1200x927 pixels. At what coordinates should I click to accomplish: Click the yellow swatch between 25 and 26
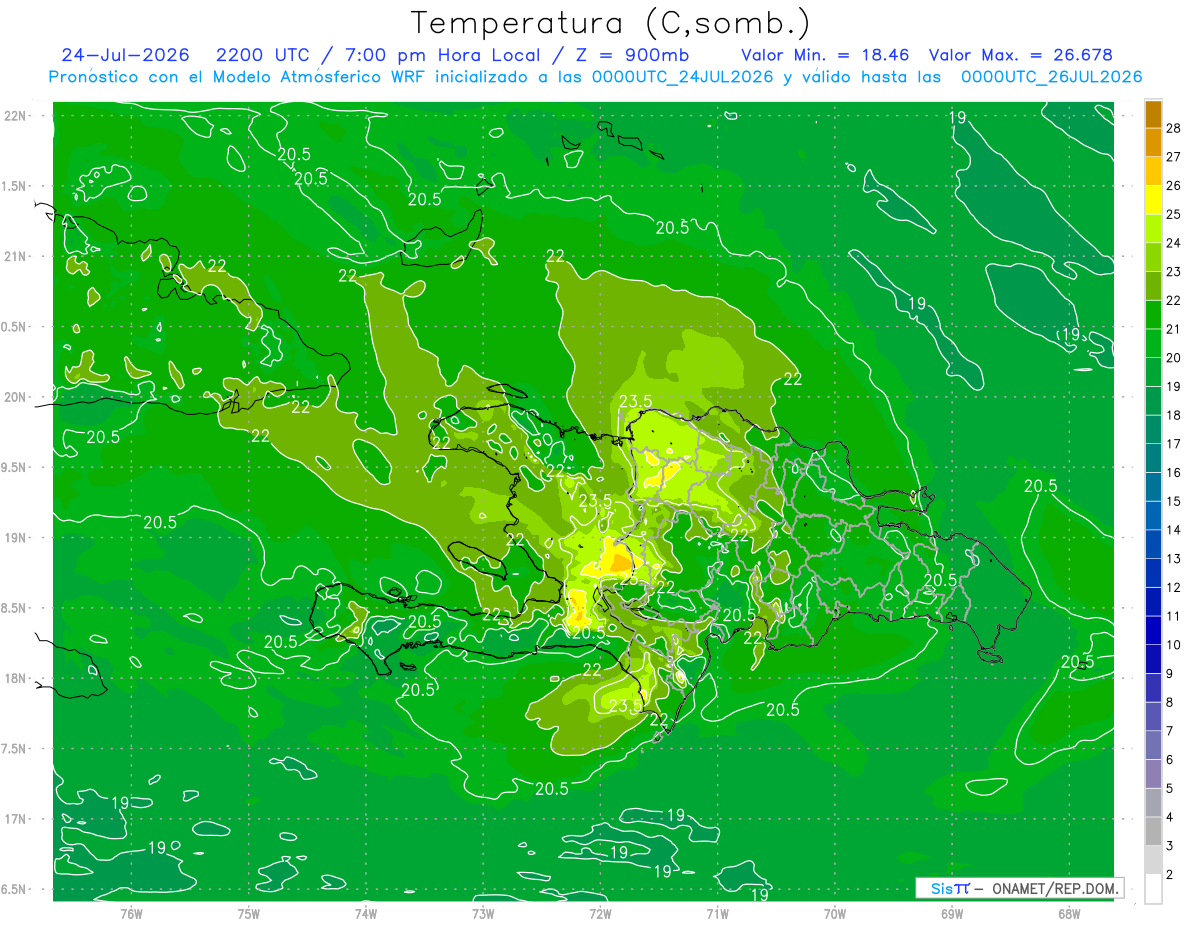[x=1153, y=200]
